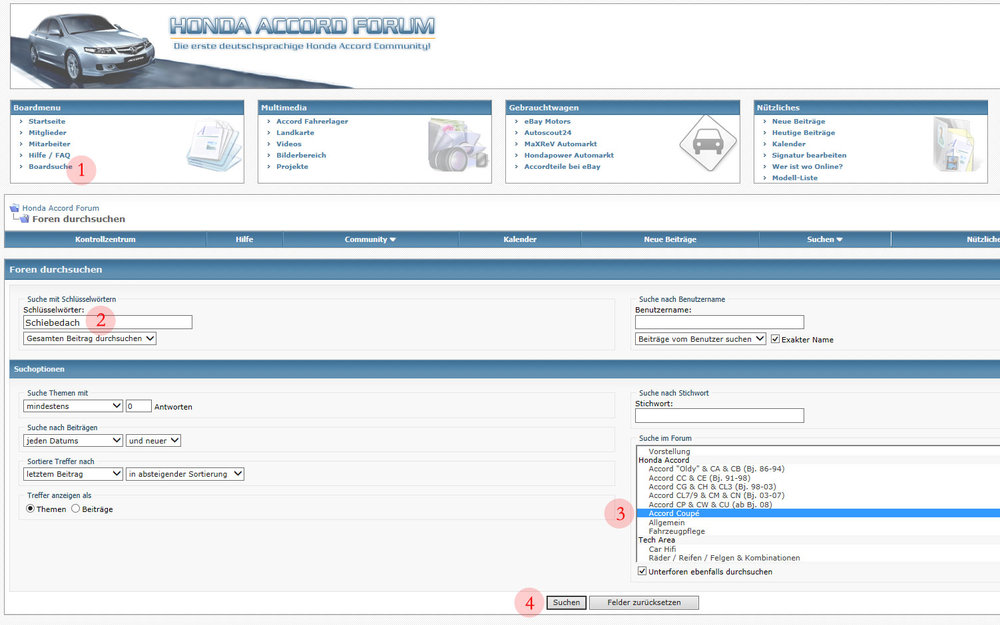Open the jeden Datums dropdown
This screenshot has height=625, width=1000.
[x=72, y=440]
